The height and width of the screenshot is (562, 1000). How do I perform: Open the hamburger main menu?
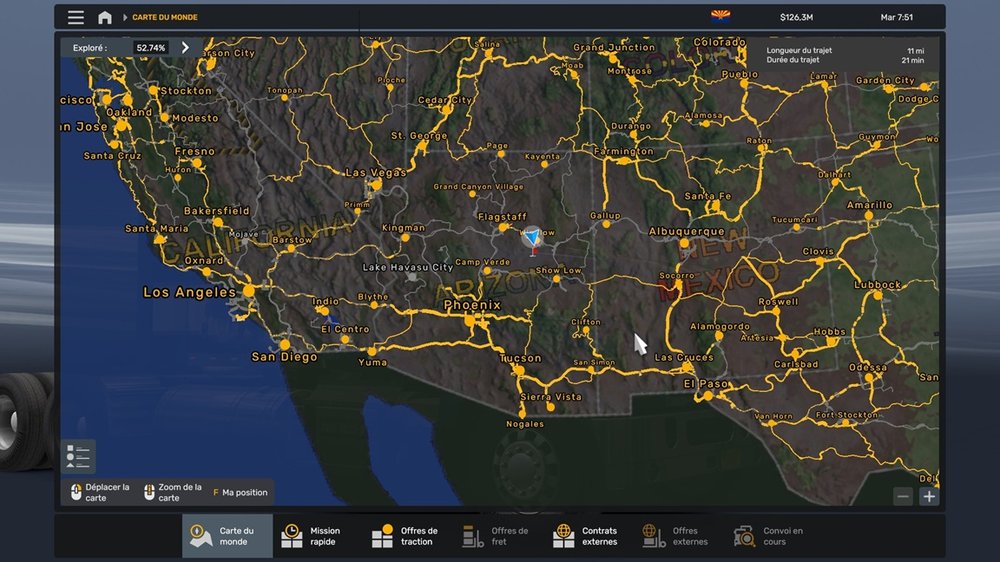[76, 17]
